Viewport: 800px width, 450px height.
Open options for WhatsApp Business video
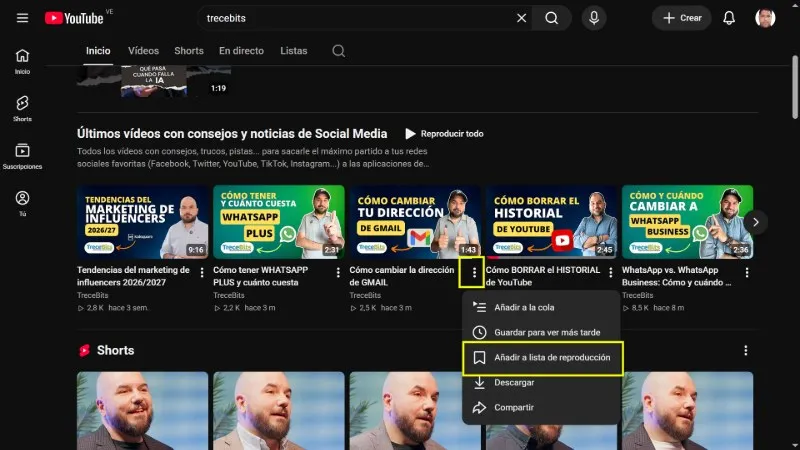747,273
